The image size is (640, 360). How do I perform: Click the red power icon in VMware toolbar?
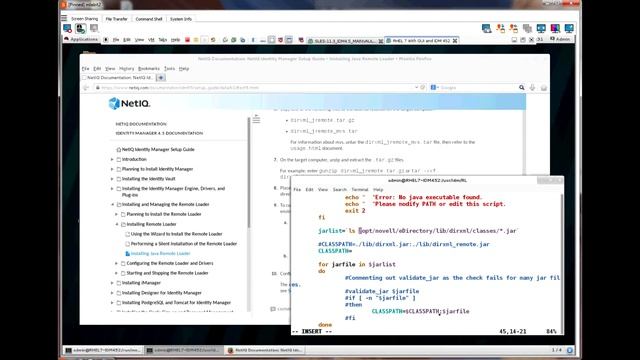pyautogui.click(x=187, y=40)
